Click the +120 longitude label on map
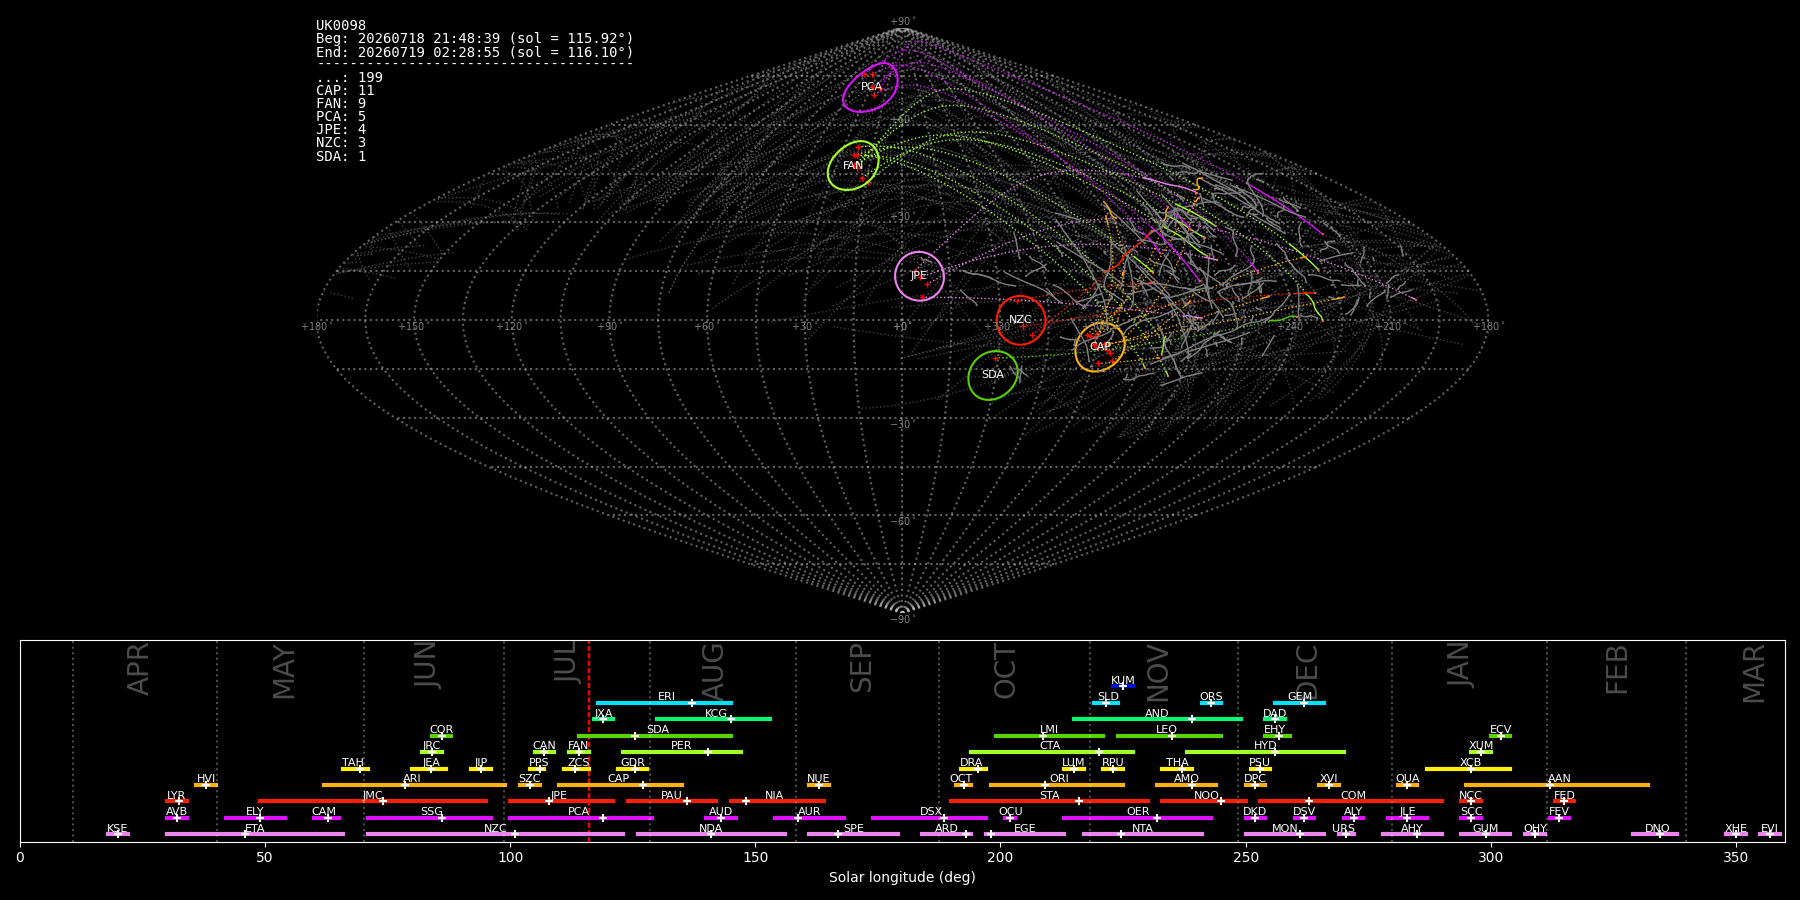1800x900 pixels. click(x=509, y=326)
